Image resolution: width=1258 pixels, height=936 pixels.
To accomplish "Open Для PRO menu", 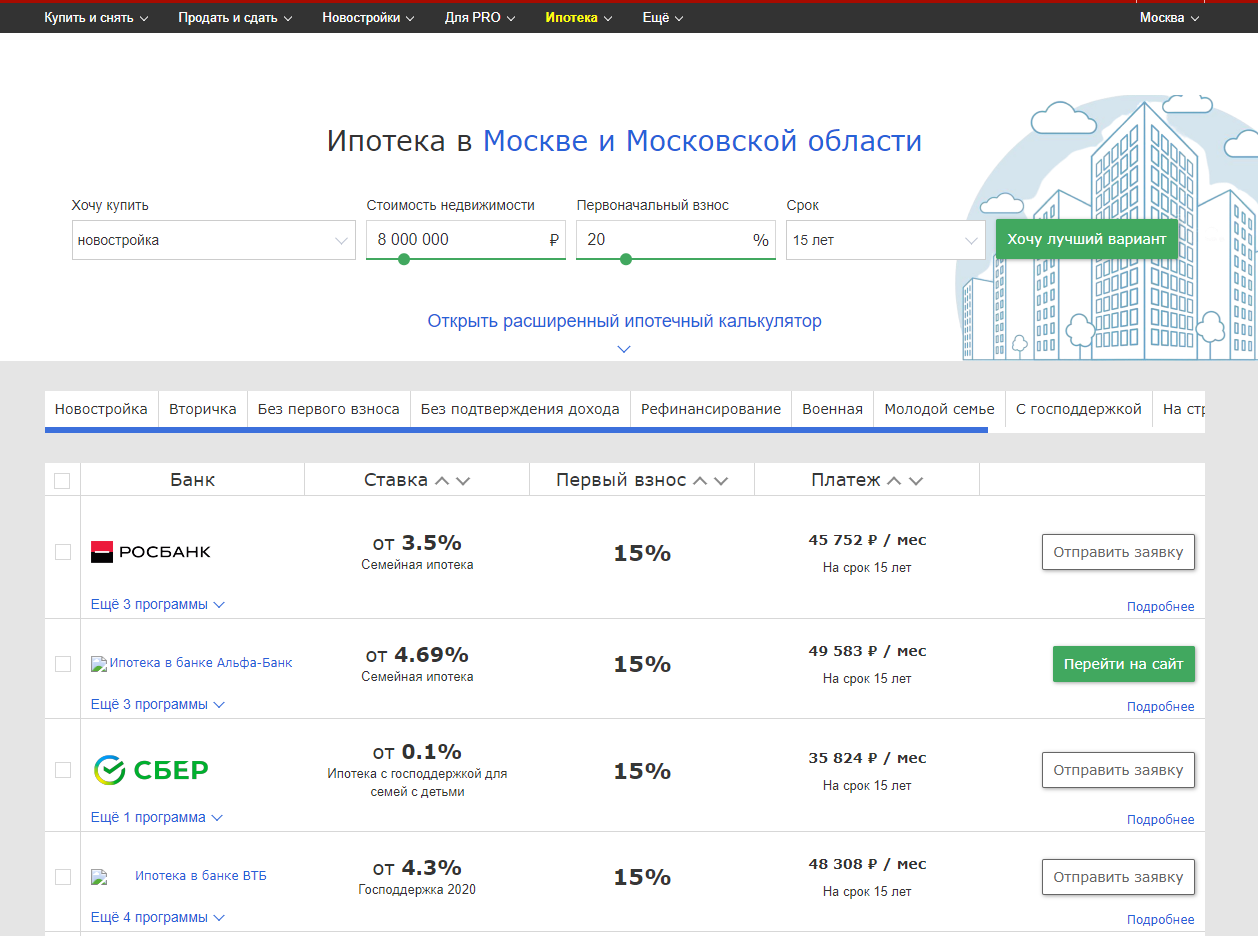I will tap(480, 18).
